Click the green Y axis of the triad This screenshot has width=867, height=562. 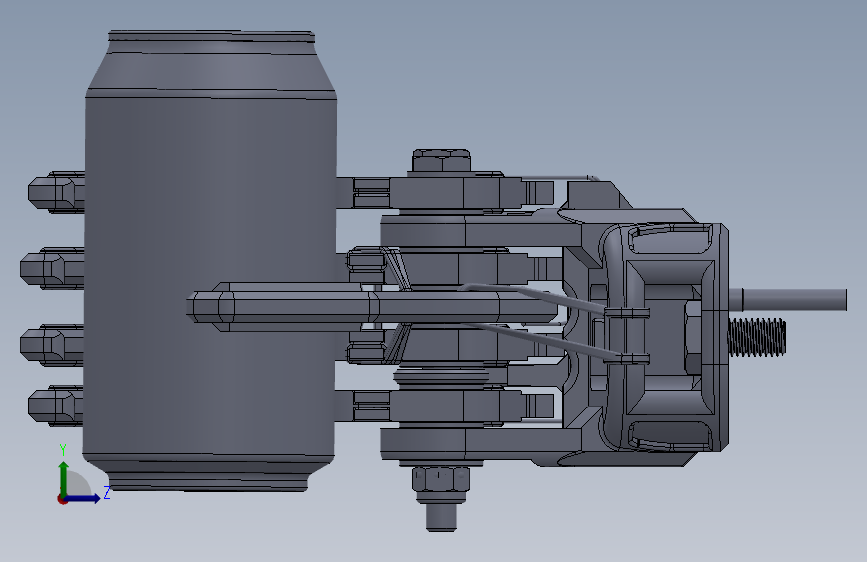click(63, 478)
